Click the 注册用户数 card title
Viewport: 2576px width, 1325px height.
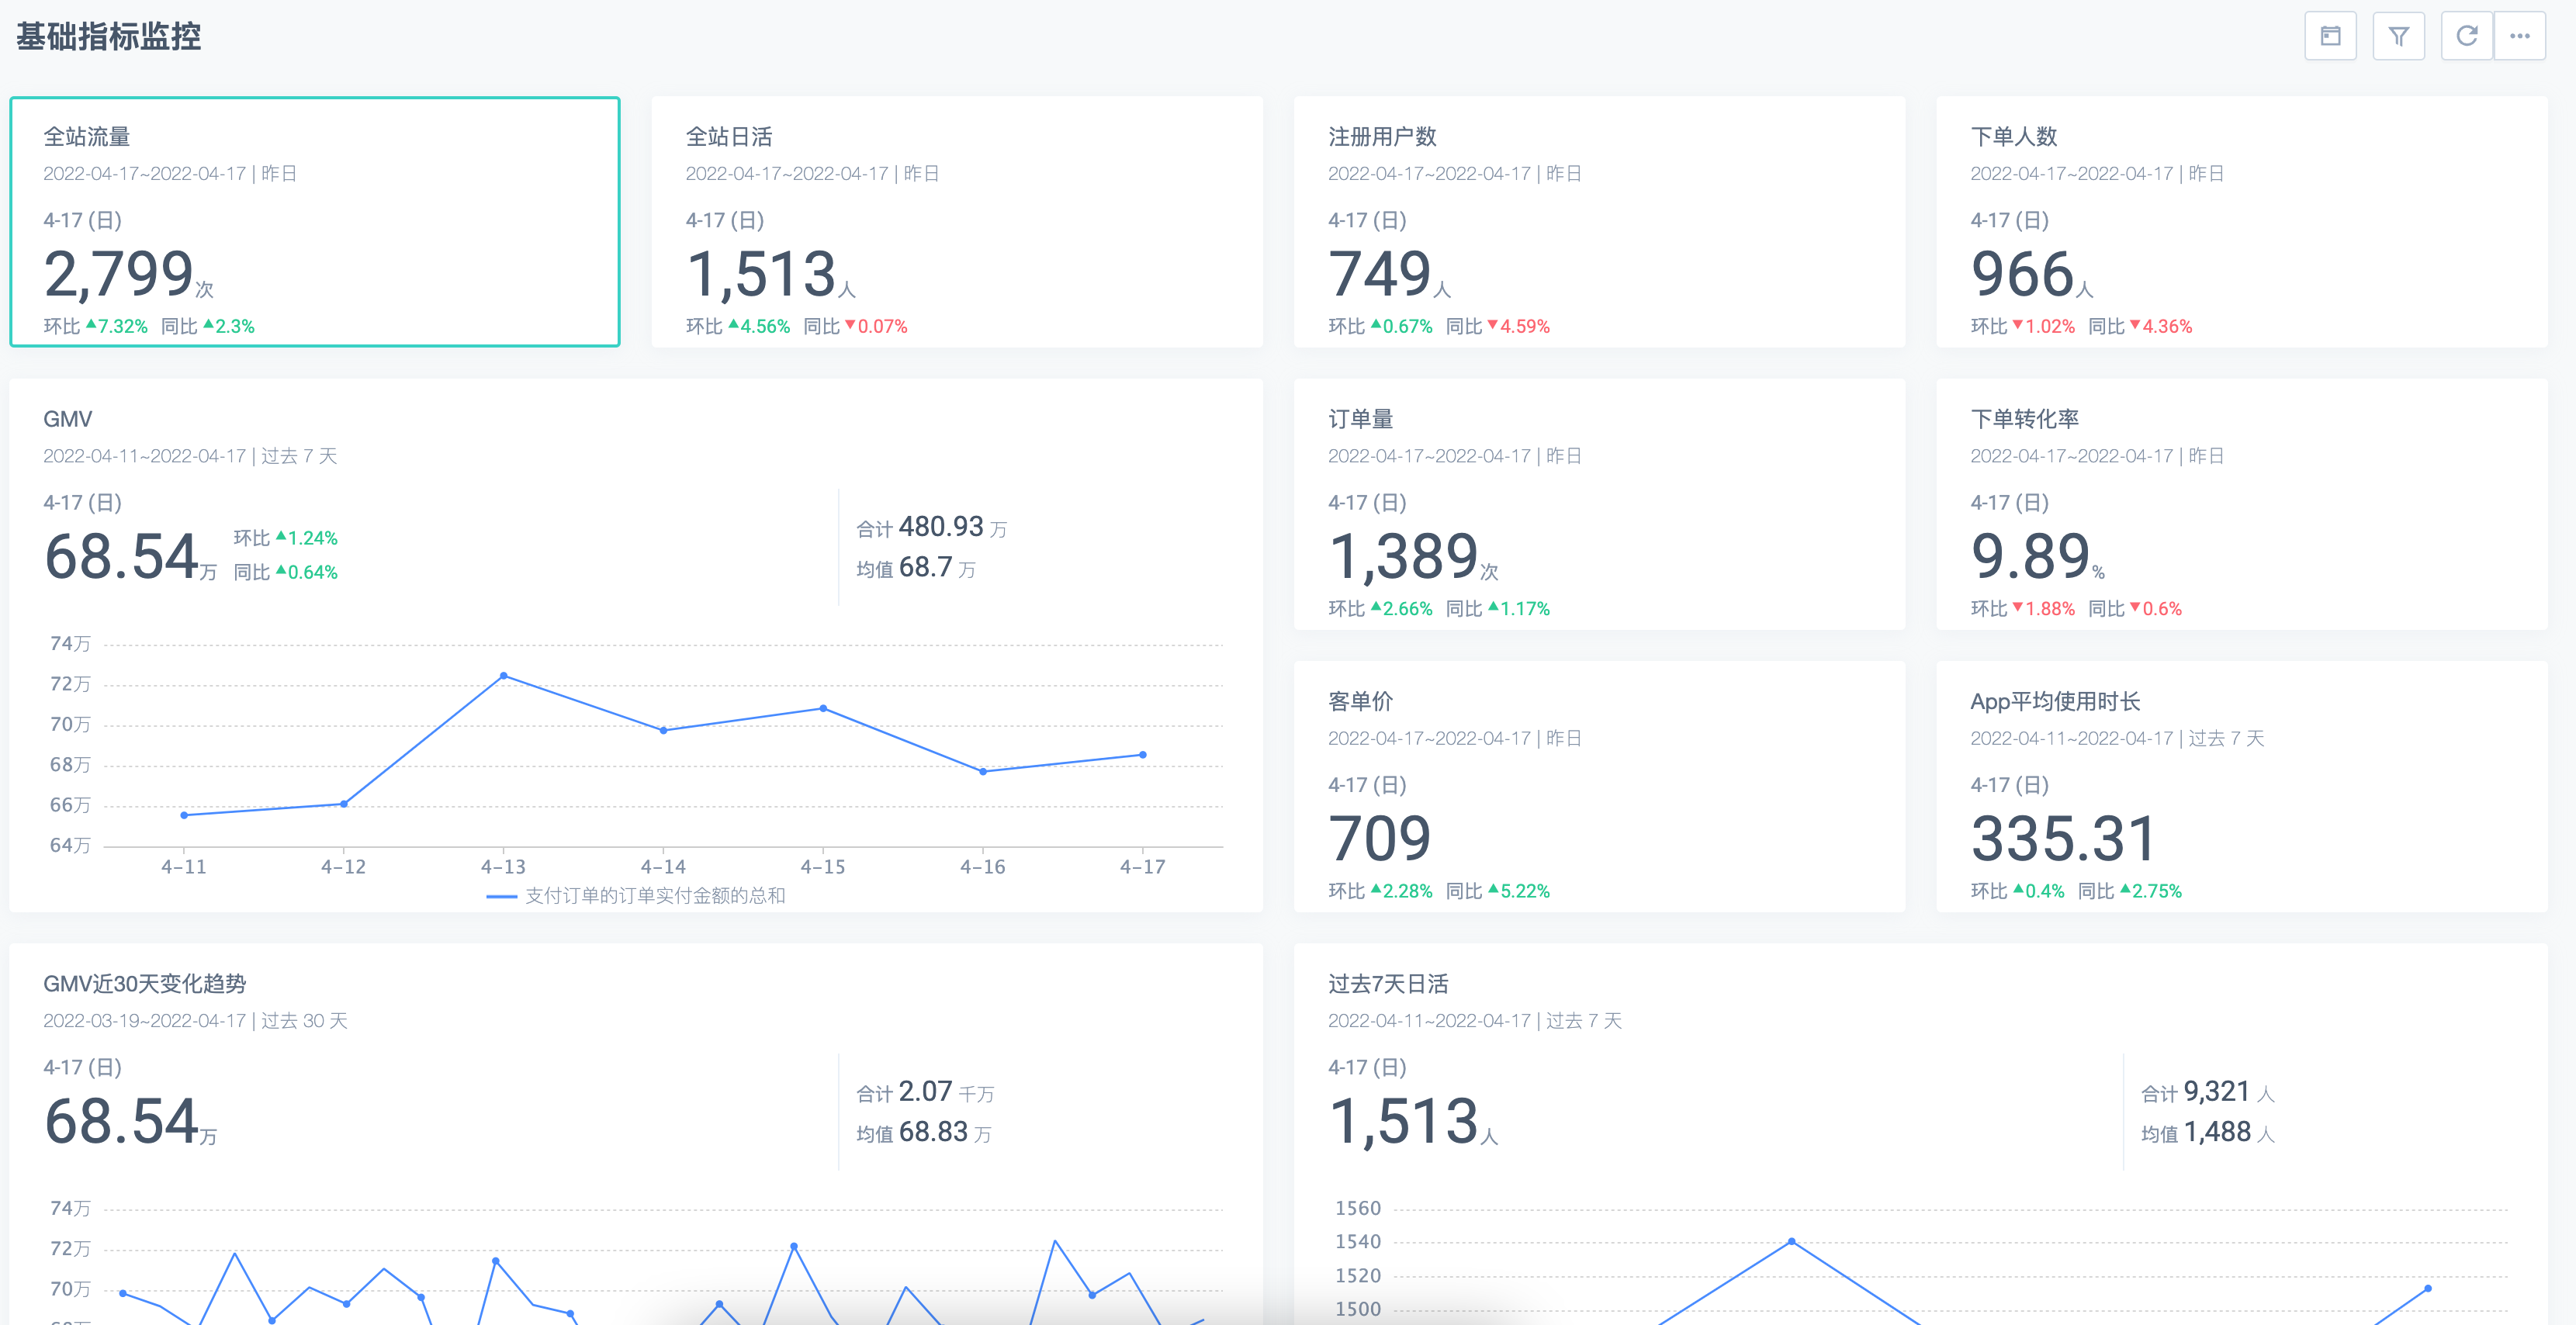[x=1382, y=136]
